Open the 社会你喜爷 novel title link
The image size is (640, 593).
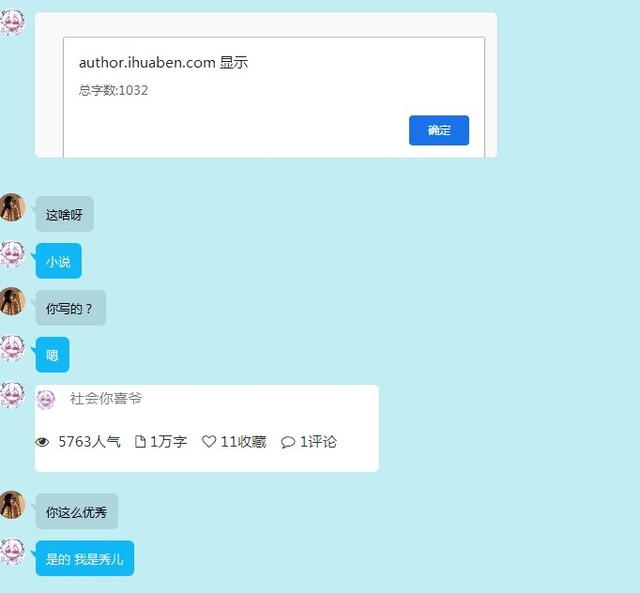pos(106,398)
